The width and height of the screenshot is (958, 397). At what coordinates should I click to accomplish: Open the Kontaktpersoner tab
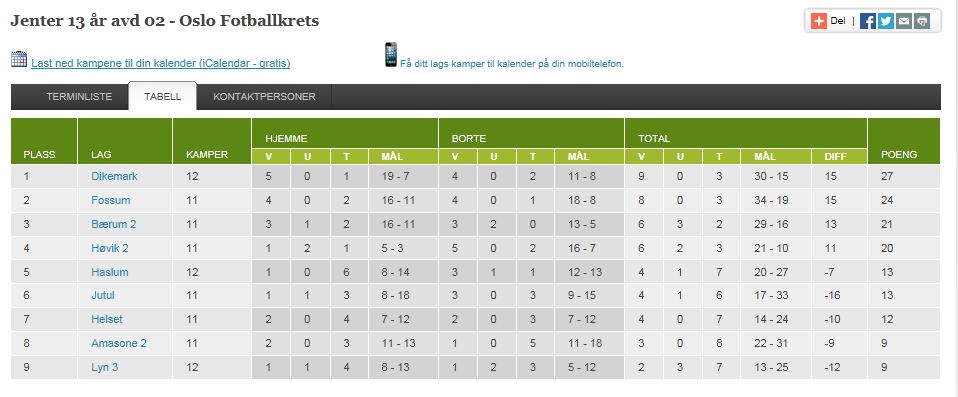click(265, 97)
